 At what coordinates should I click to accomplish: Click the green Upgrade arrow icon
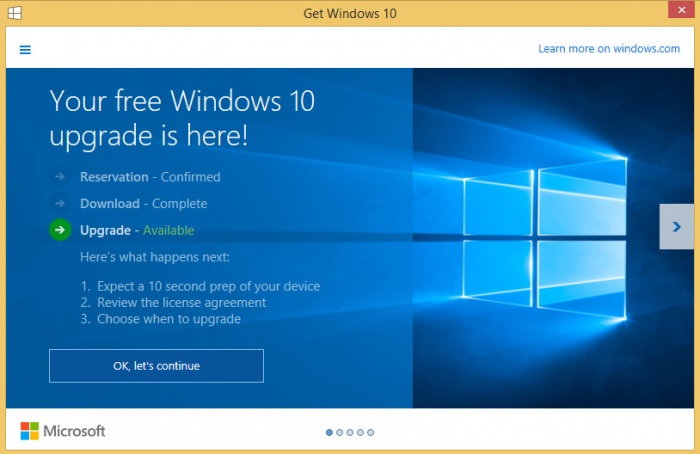pos(60,230)
